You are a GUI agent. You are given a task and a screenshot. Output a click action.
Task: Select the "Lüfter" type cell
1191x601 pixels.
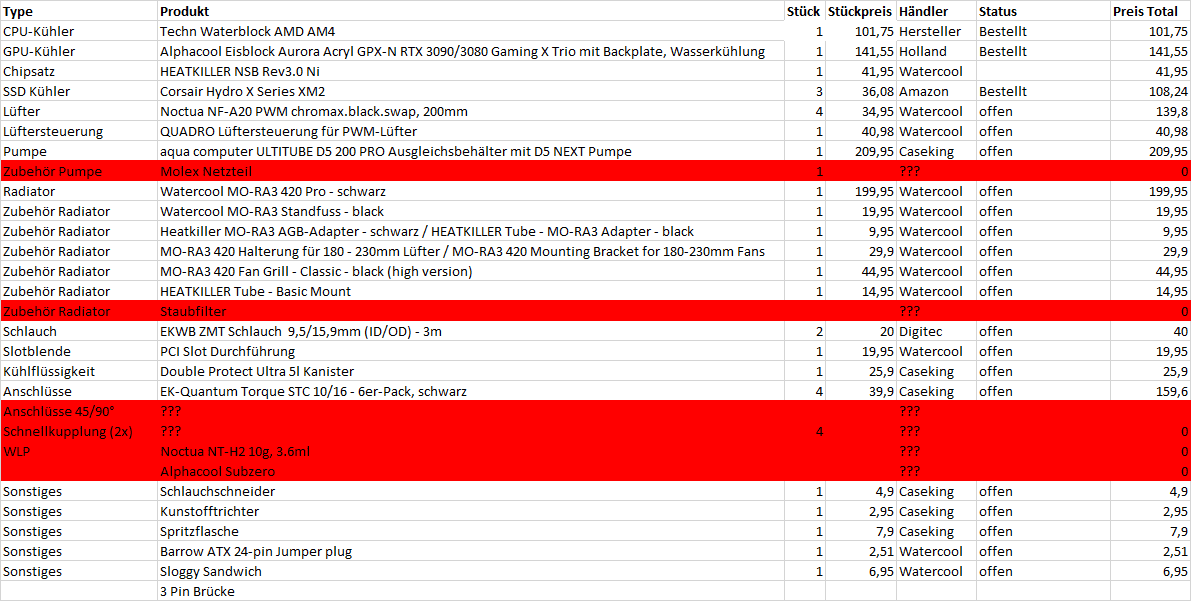(x=79, y=112)
